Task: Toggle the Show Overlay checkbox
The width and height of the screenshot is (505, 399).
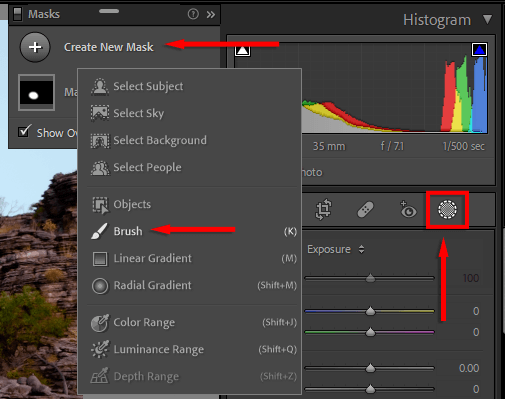Action: click(x=24, y=131)
